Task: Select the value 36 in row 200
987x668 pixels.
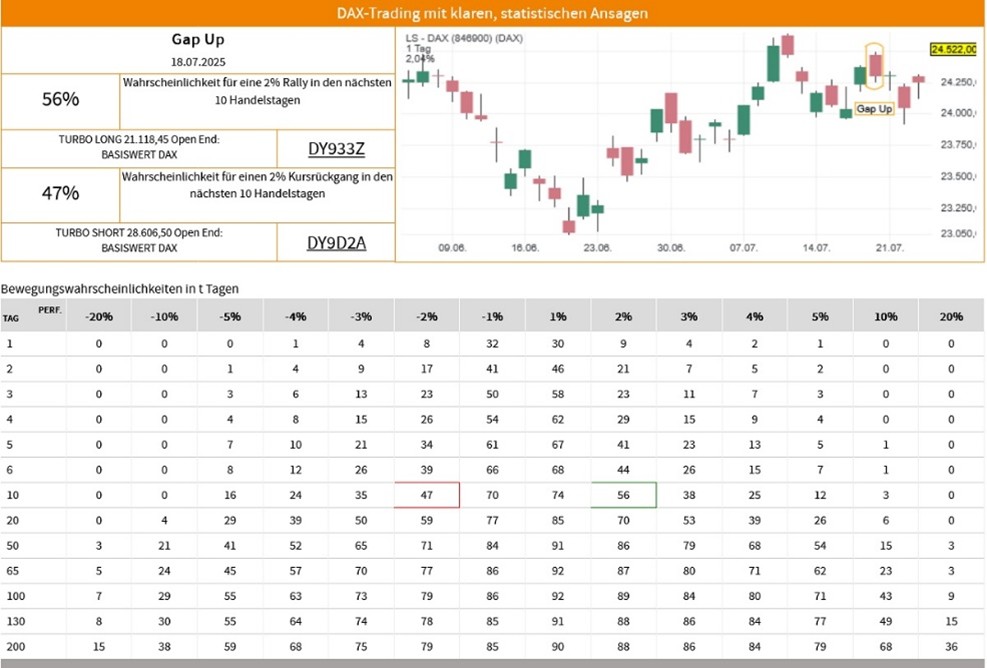Action: click(951, 647)
